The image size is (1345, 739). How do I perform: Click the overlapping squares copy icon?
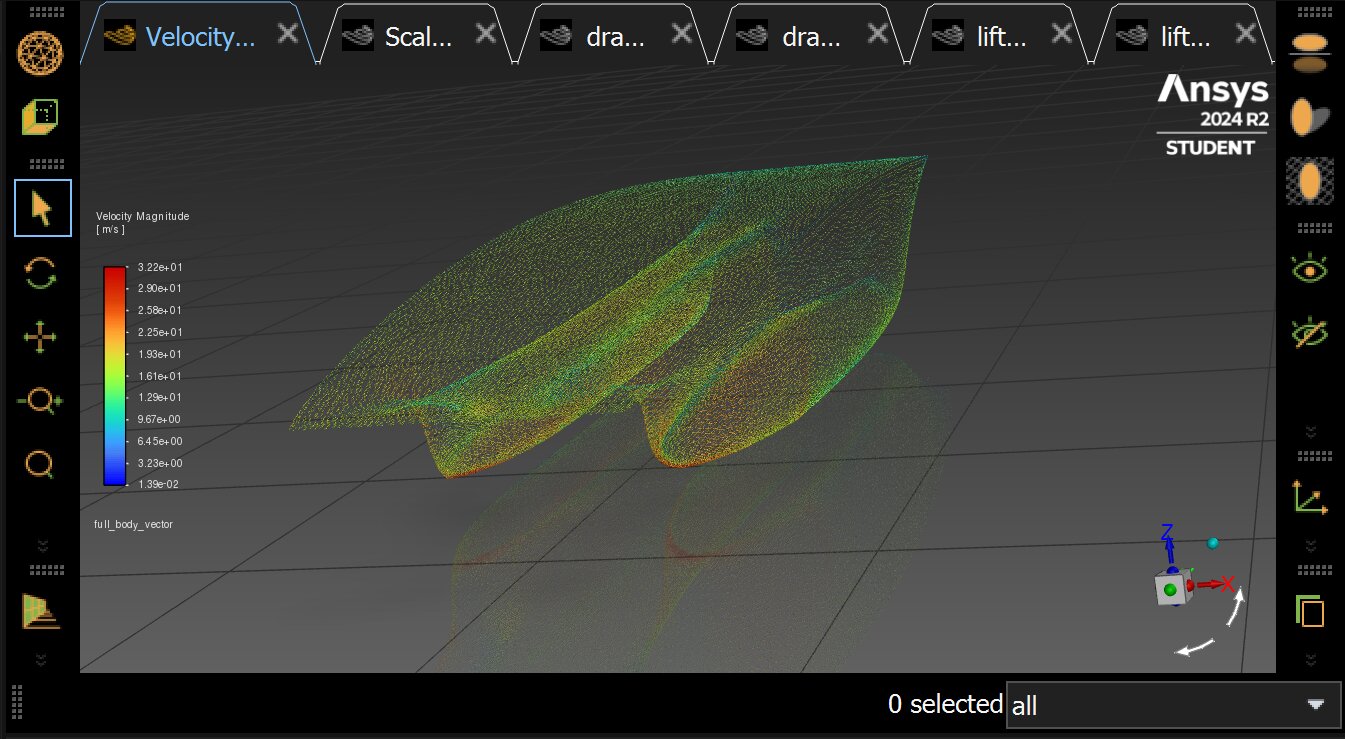point(1310,610)
